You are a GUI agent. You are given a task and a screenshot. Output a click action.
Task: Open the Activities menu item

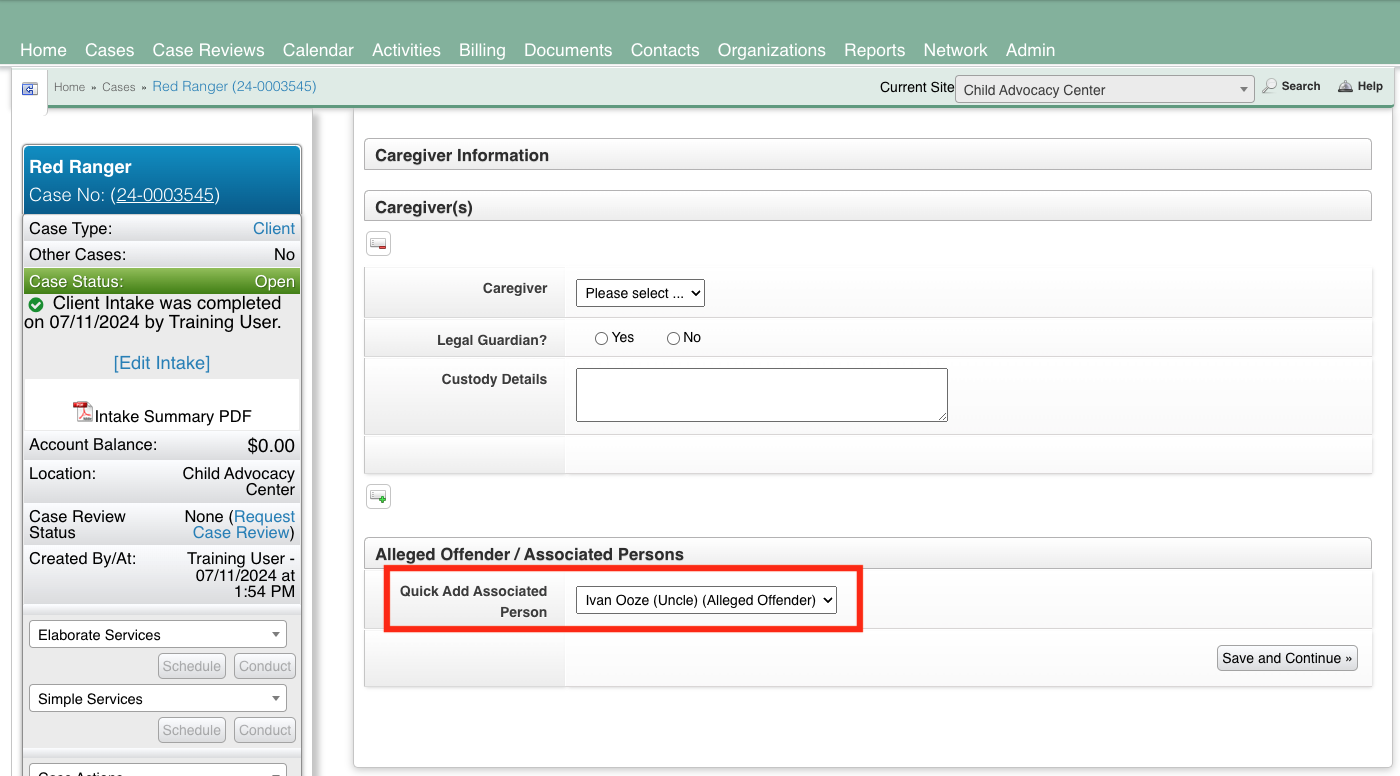click(406, 50)
